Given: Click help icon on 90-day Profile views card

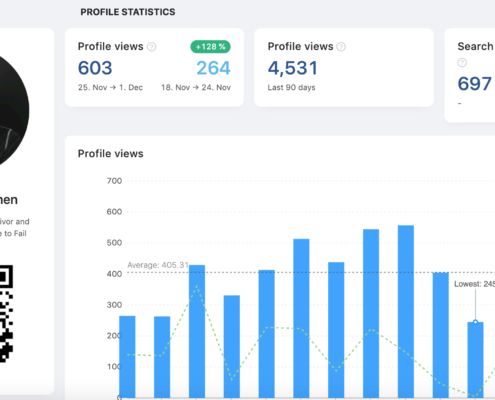Looking at the screenshot, I should (x=341, y=47).
